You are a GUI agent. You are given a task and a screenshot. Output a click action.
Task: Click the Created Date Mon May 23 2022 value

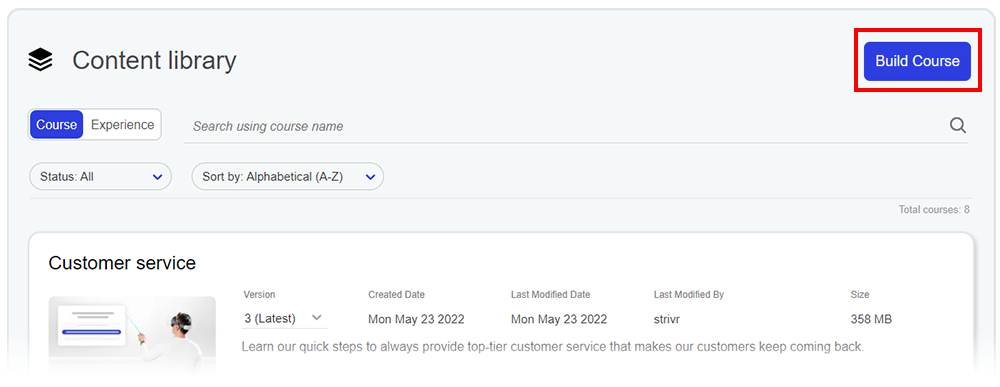pos(416,319)
